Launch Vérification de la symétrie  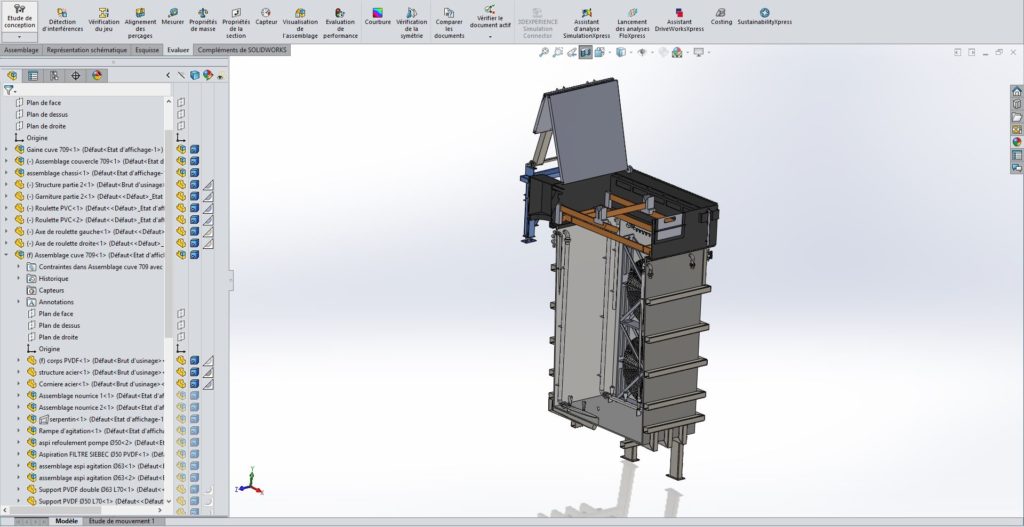[x=411, y=18]
